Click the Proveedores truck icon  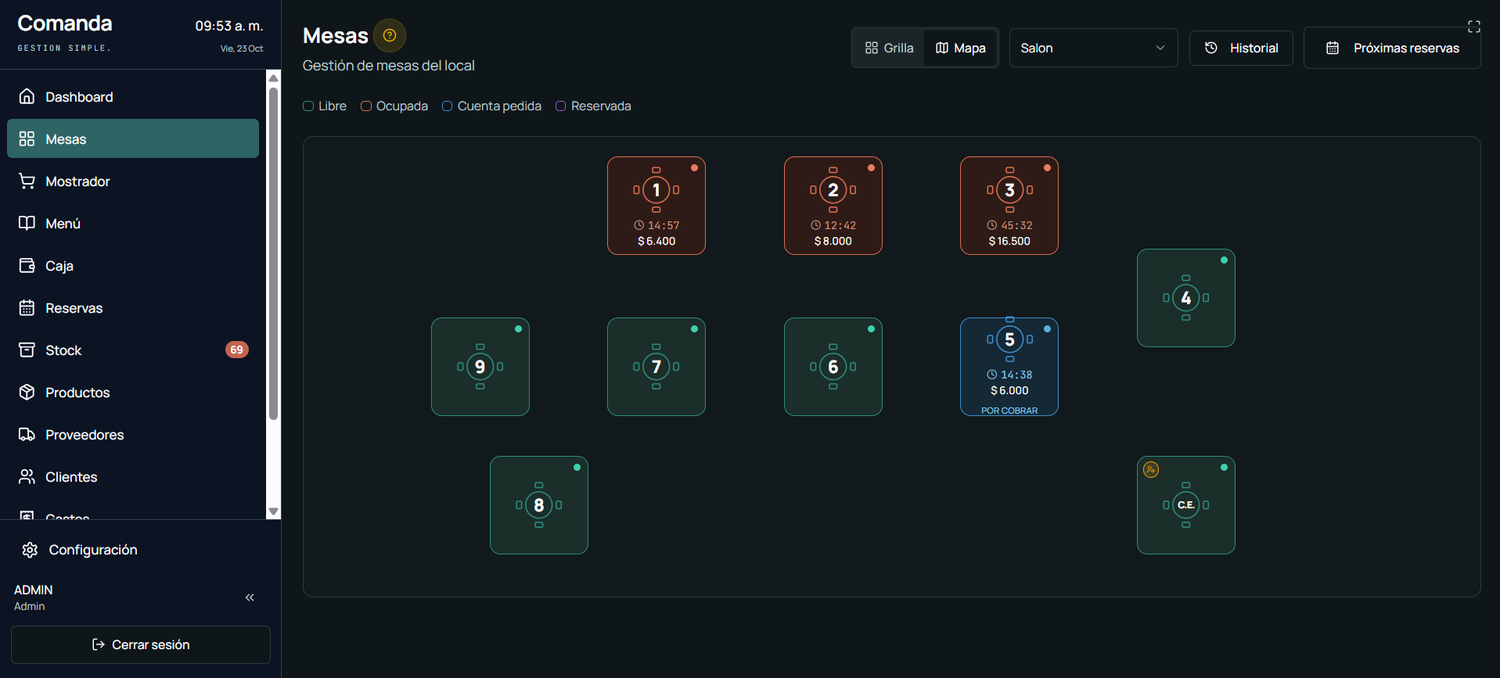coord(27,435)
